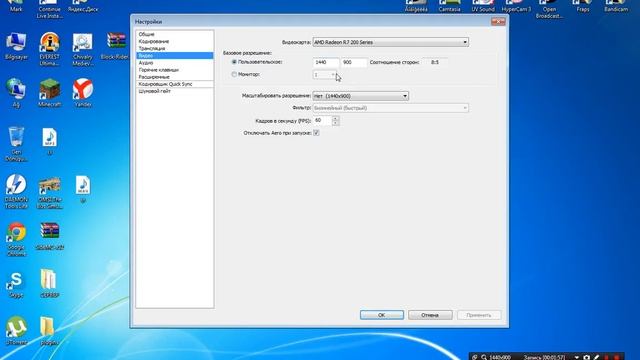Select the Пользовательское resolution radio button
The width and height of the screenshot is (640, 360).
(x=234, y=62)
